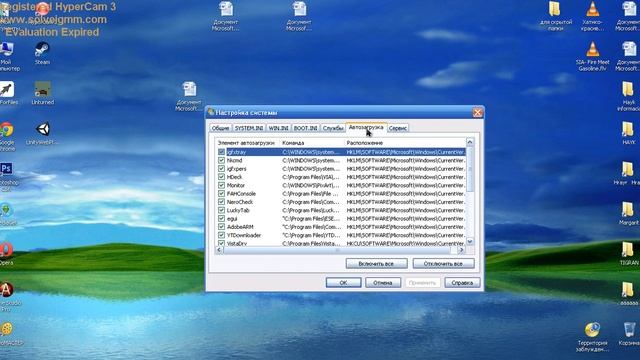Click the startup list scroll-down arrow
This screenshot has width=640, height=360.
tap(470, 242)
